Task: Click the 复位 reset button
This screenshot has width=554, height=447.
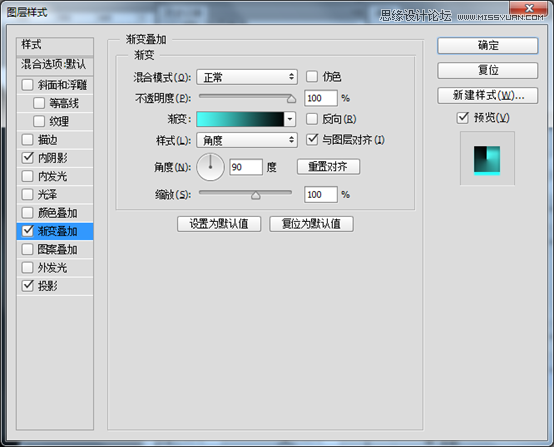Action: click(488, 70)
